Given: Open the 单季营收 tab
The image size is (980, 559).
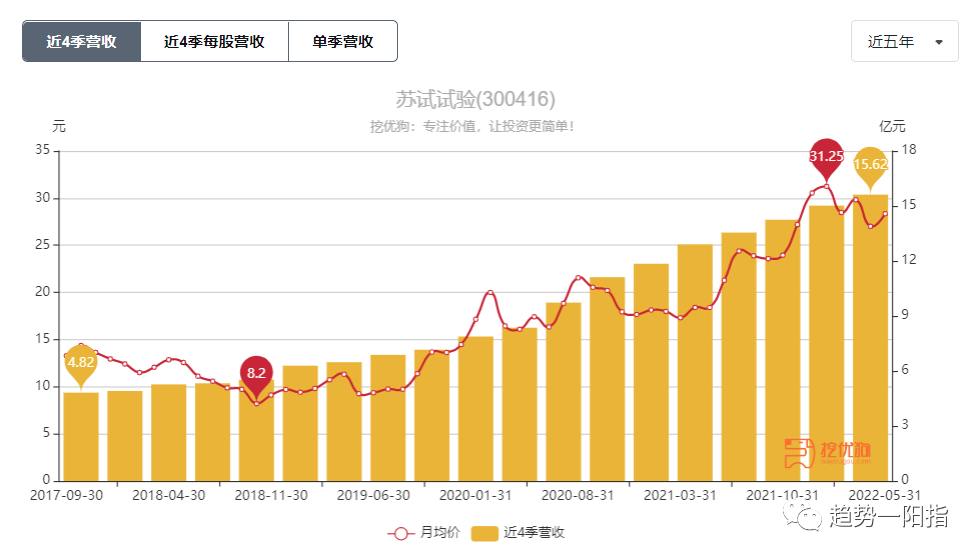Looking at the screenshot, I should [x=342, y=41].
